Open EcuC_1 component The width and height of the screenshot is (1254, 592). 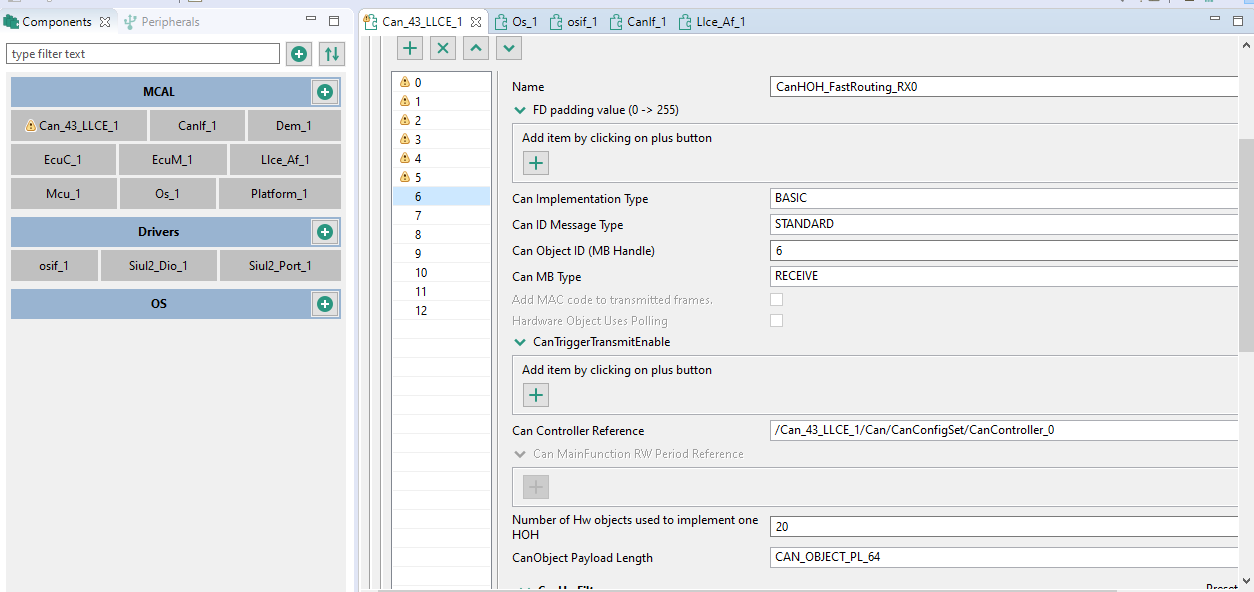tap(63, 159)
